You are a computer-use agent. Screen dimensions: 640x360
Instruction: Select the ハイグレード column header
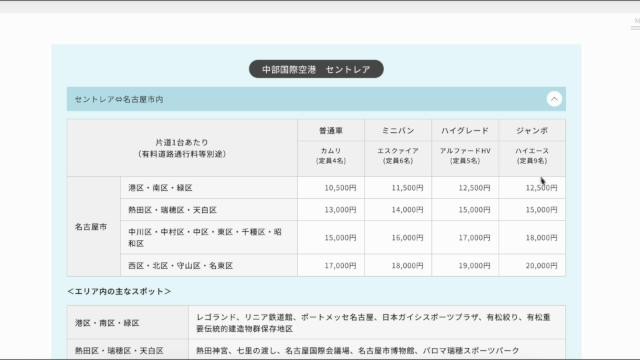click(x=465, y=131)
